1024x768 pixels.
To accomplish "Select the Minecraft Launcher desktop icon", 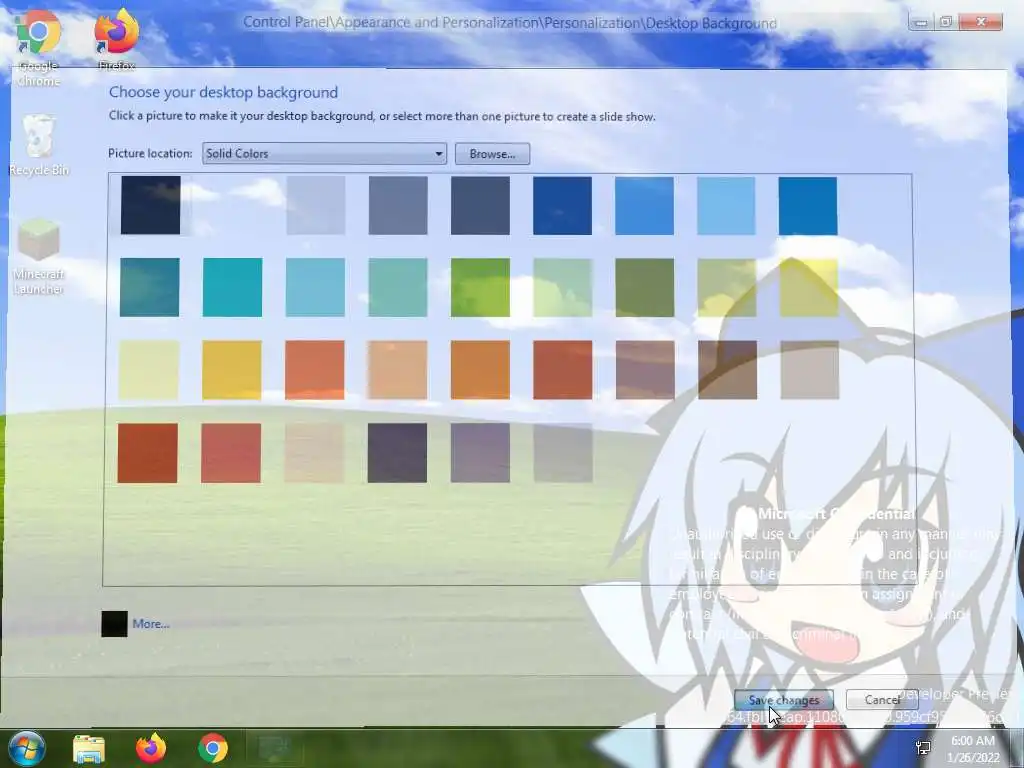I will 39,257.
